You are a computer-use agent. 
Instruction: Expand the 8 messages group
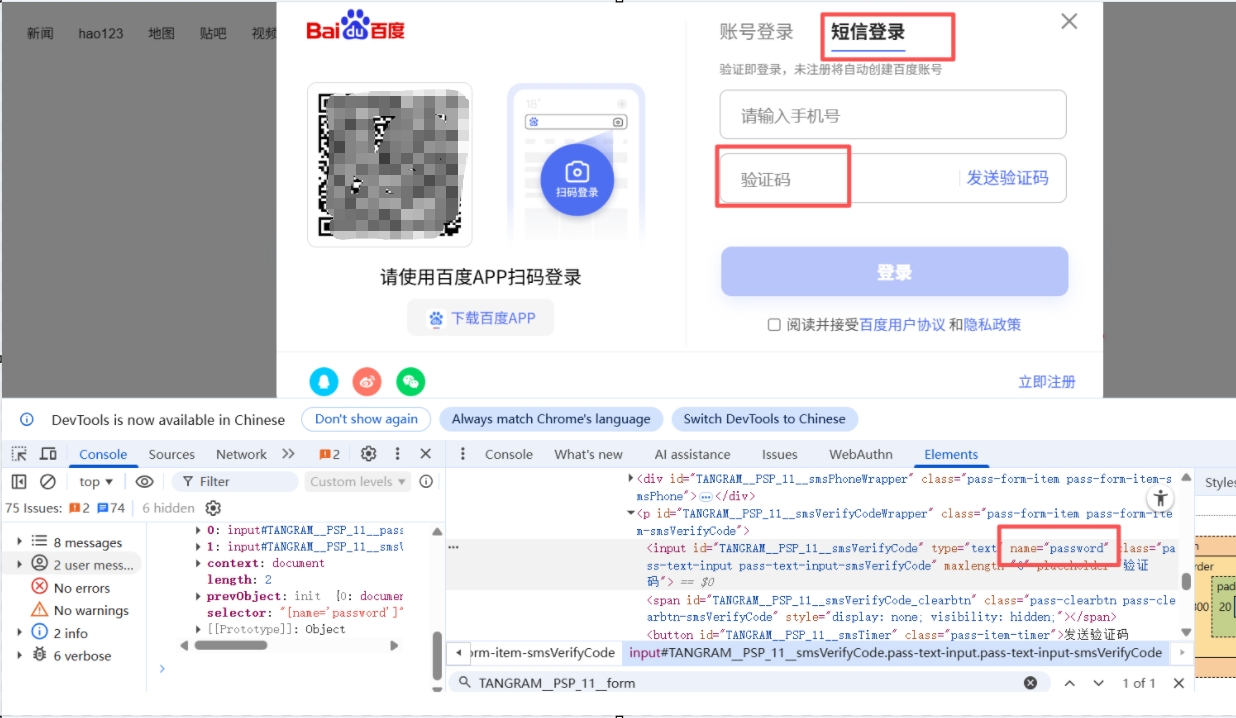(20, 541)
